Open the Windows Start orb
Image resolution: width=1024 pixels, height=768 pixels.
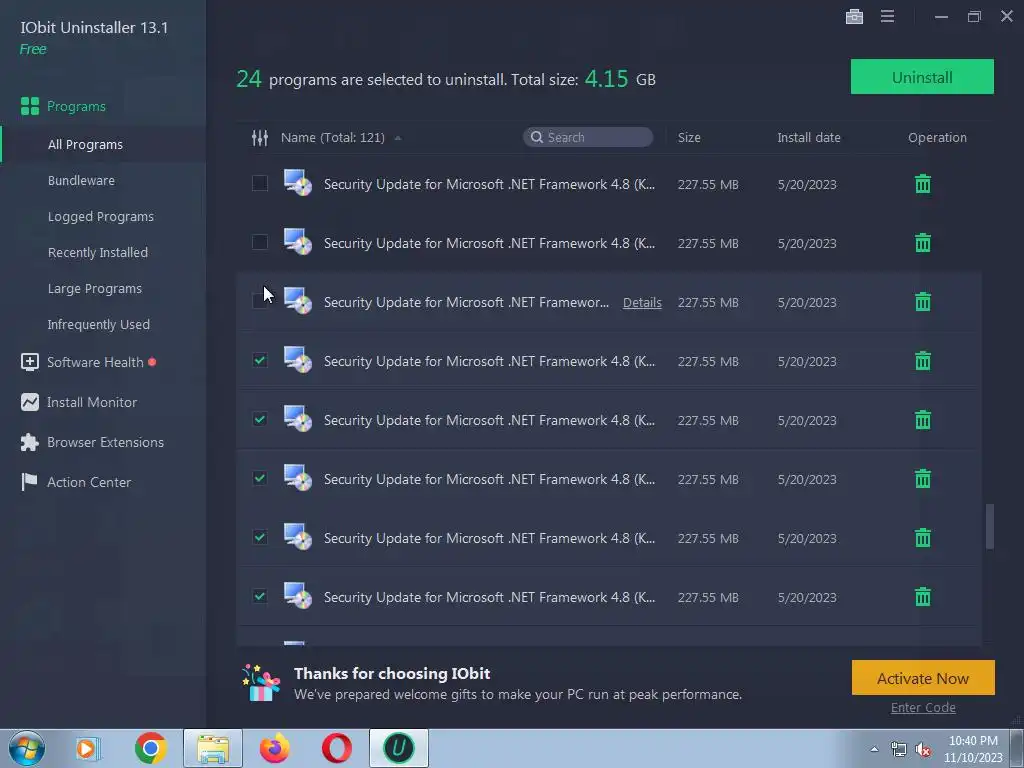tap(27, 748)
